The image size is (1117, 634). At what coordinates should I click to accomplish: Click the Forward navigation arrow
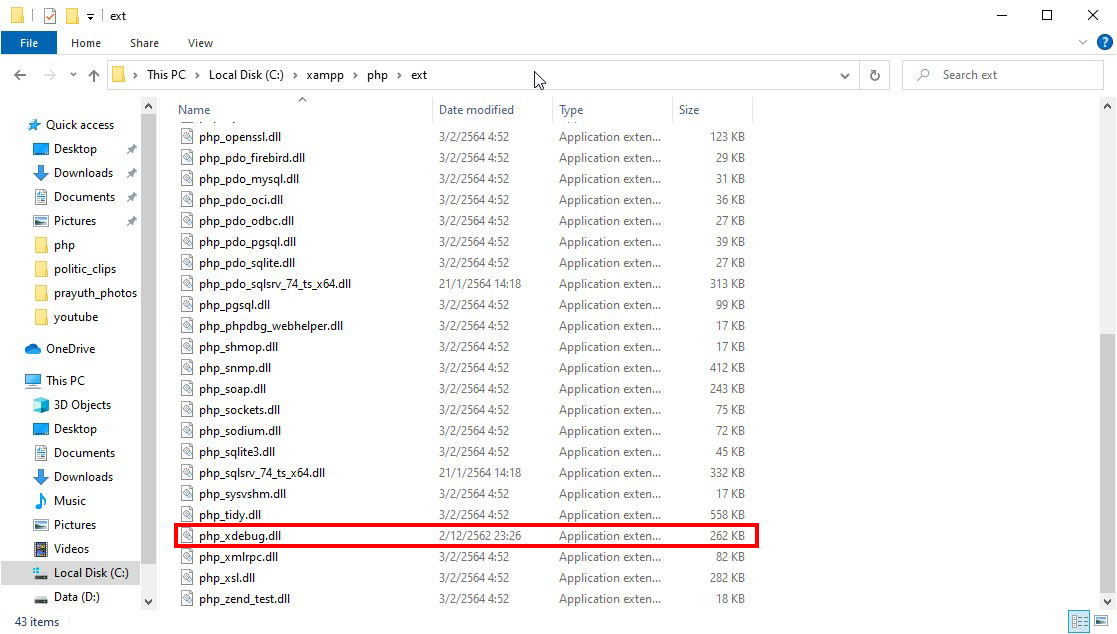(49, 75)
